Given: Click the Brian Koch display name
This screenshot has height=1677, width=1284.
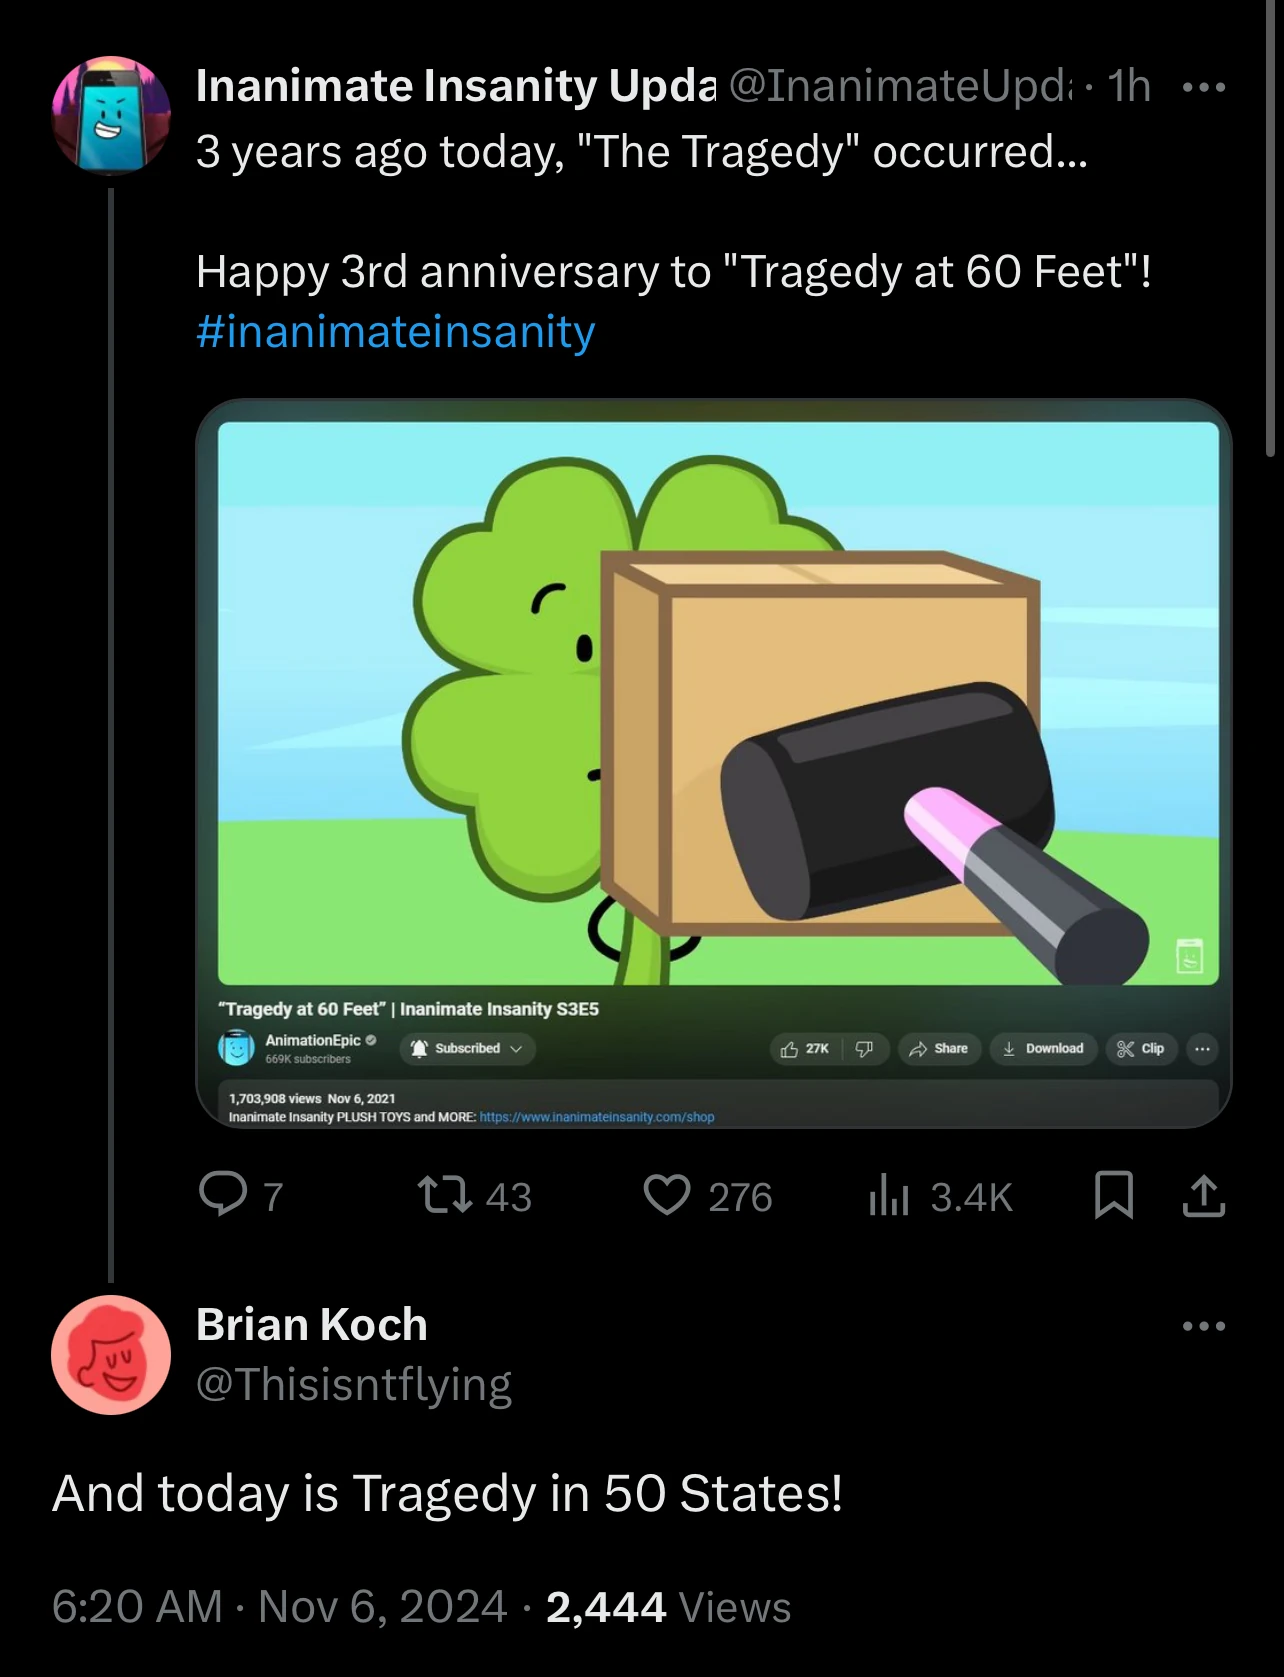Looking at the screenshot, I should (x=312, y=1324).
